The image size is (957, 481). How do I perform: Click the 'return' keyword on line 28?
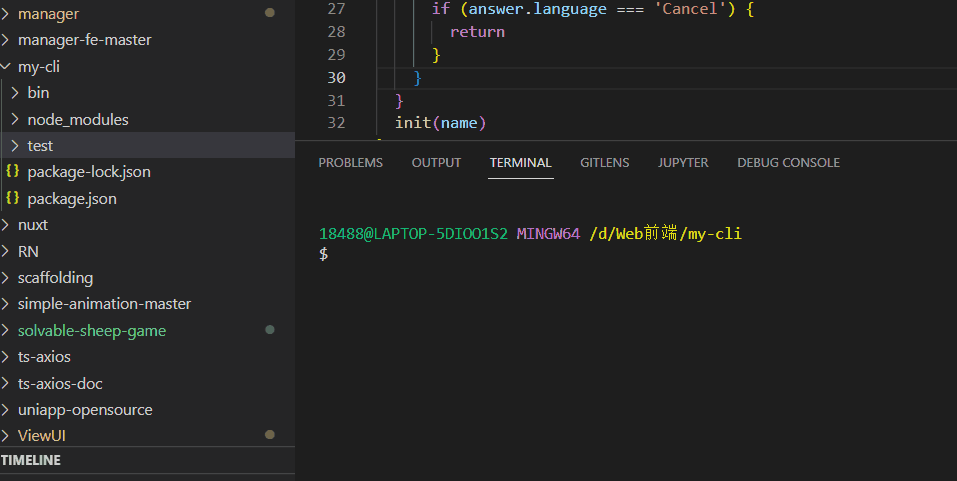[477, 32]
